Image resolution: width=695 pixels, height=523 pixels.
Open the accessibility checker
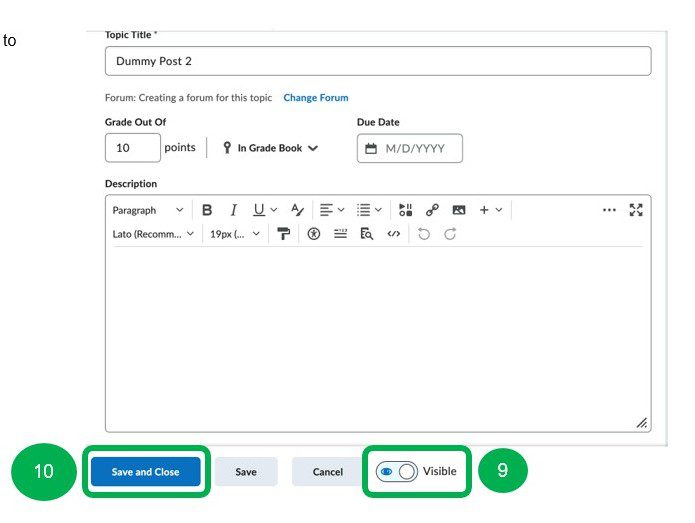click(x=313, y=234)
